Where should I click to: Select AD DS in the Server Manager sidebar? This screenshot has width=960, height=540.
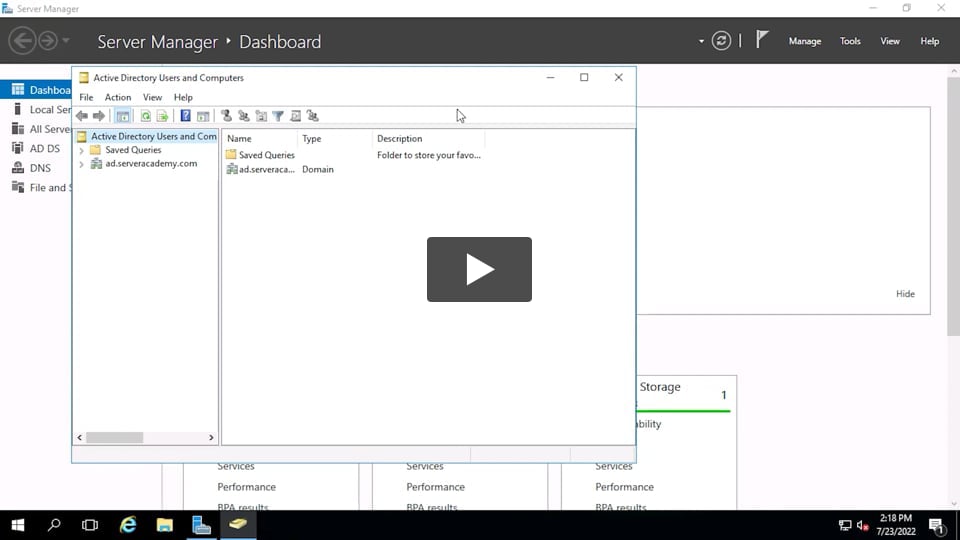[x=44, y=148]
